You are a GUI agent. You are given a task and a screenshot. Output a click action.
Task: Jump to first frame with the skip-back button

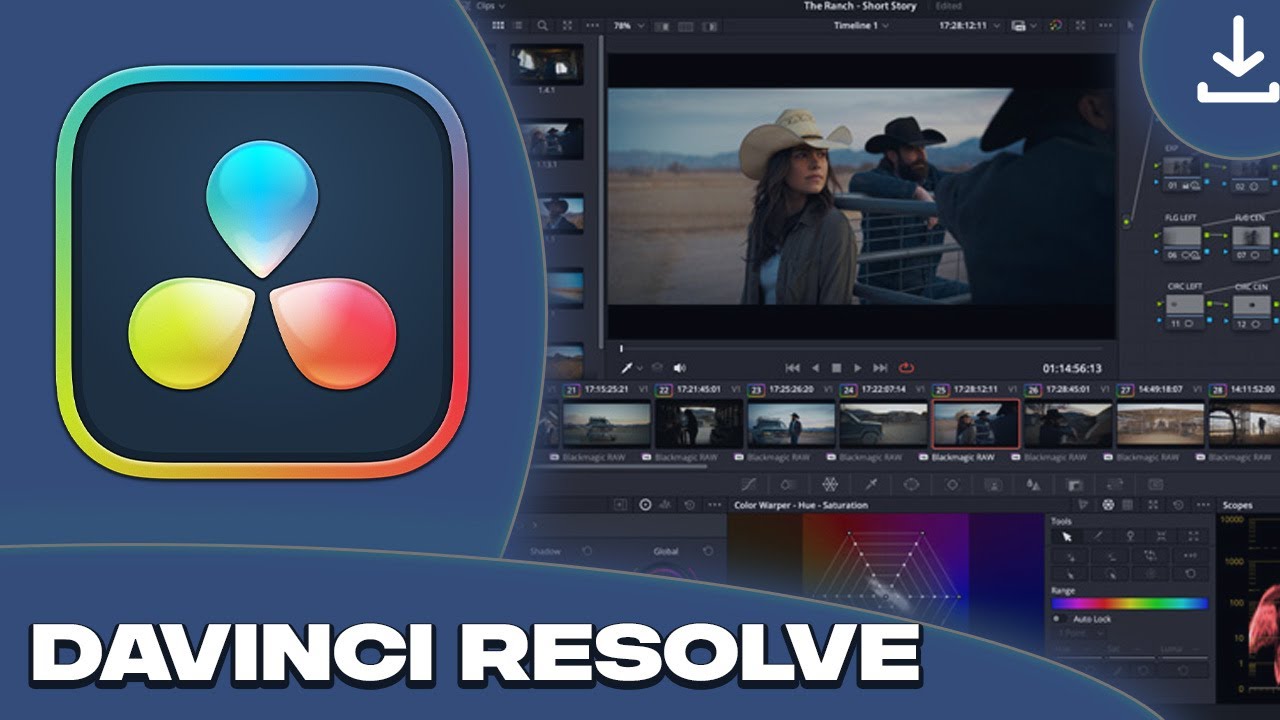click(793, 368)
